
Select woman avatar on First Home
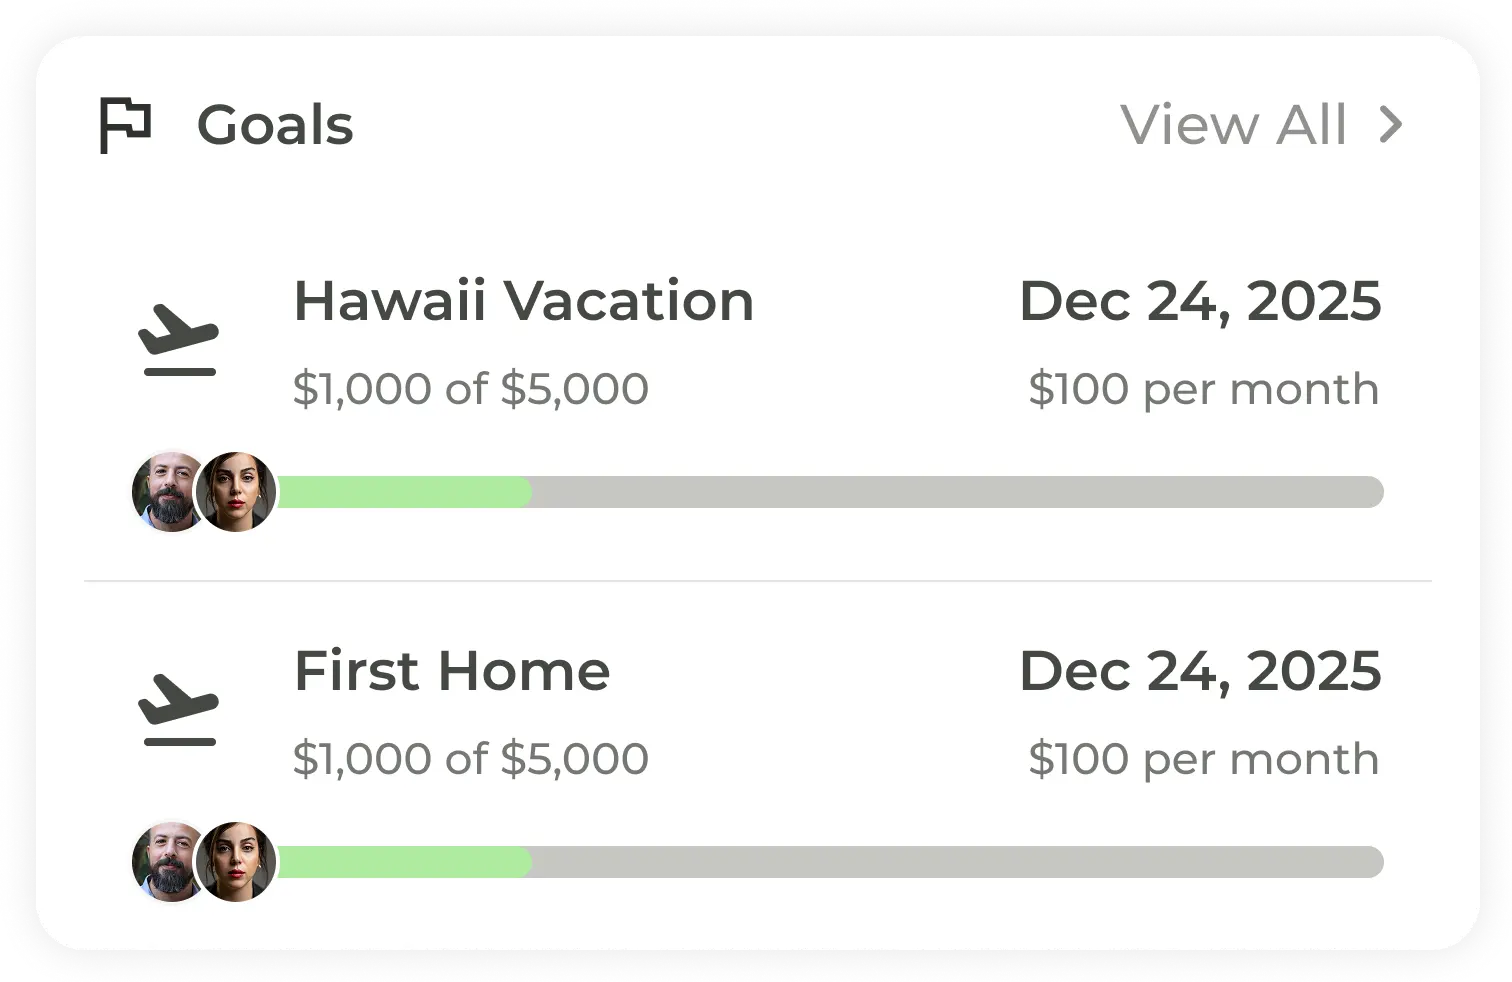(x=238, y=861)
